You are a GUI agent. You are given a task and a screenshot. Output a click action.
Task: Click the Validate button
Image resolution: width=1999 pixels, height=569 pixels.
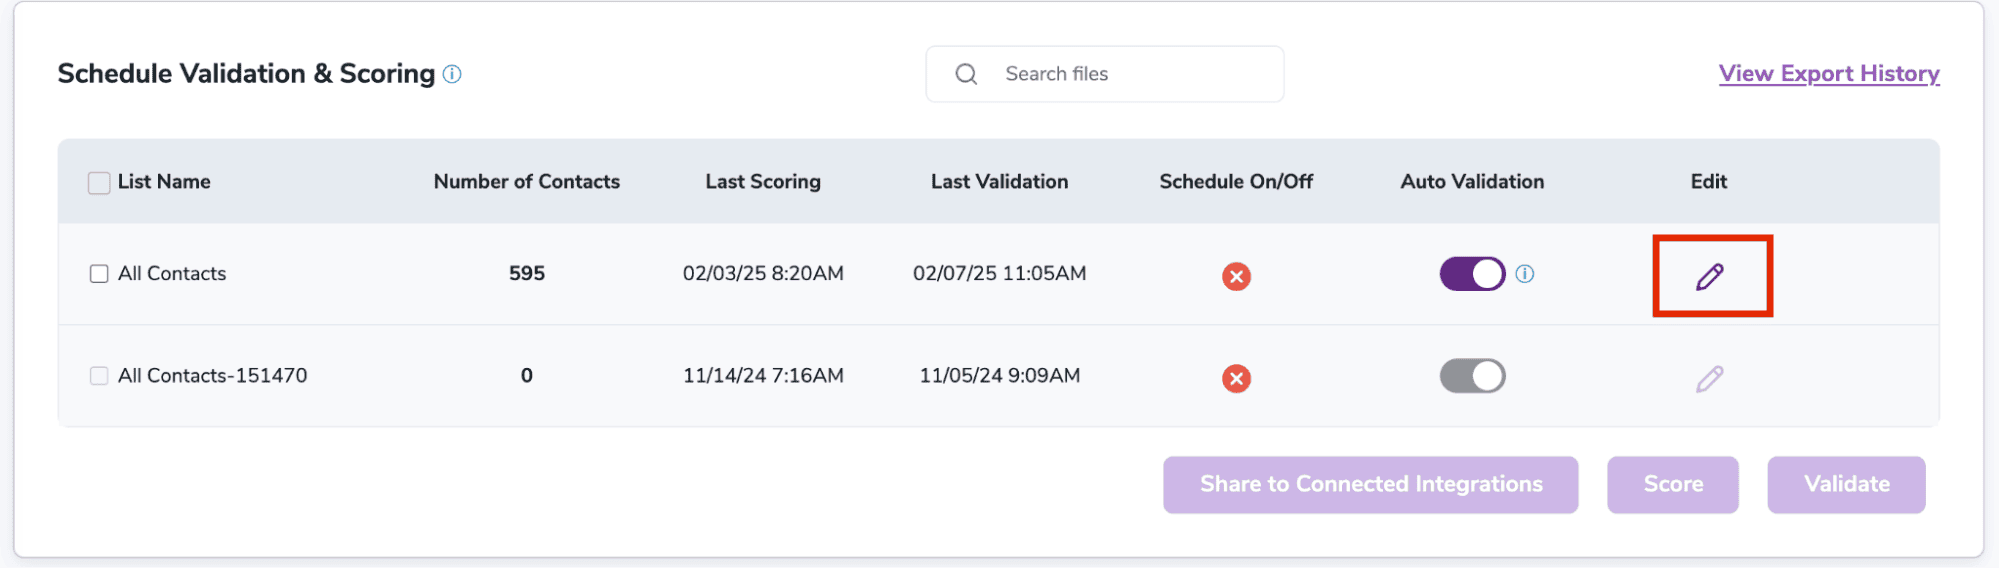point(1846,485)
